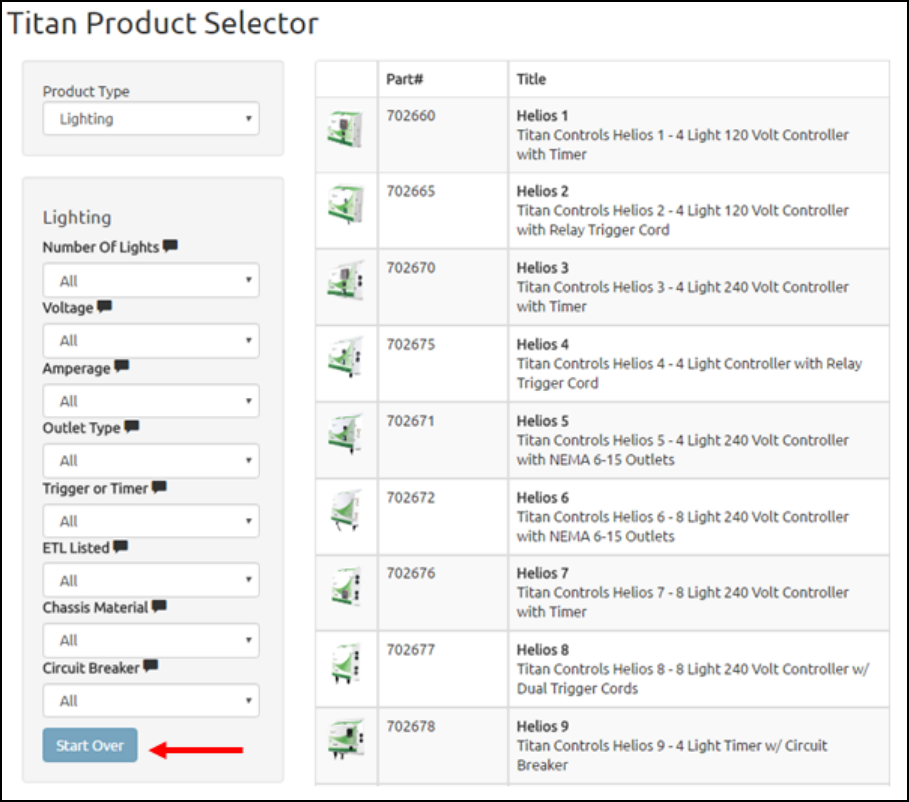Viewport: 909px width, 802px height.
Task: Click the Amperage help comment icon
Action: [x=122, y=367]
